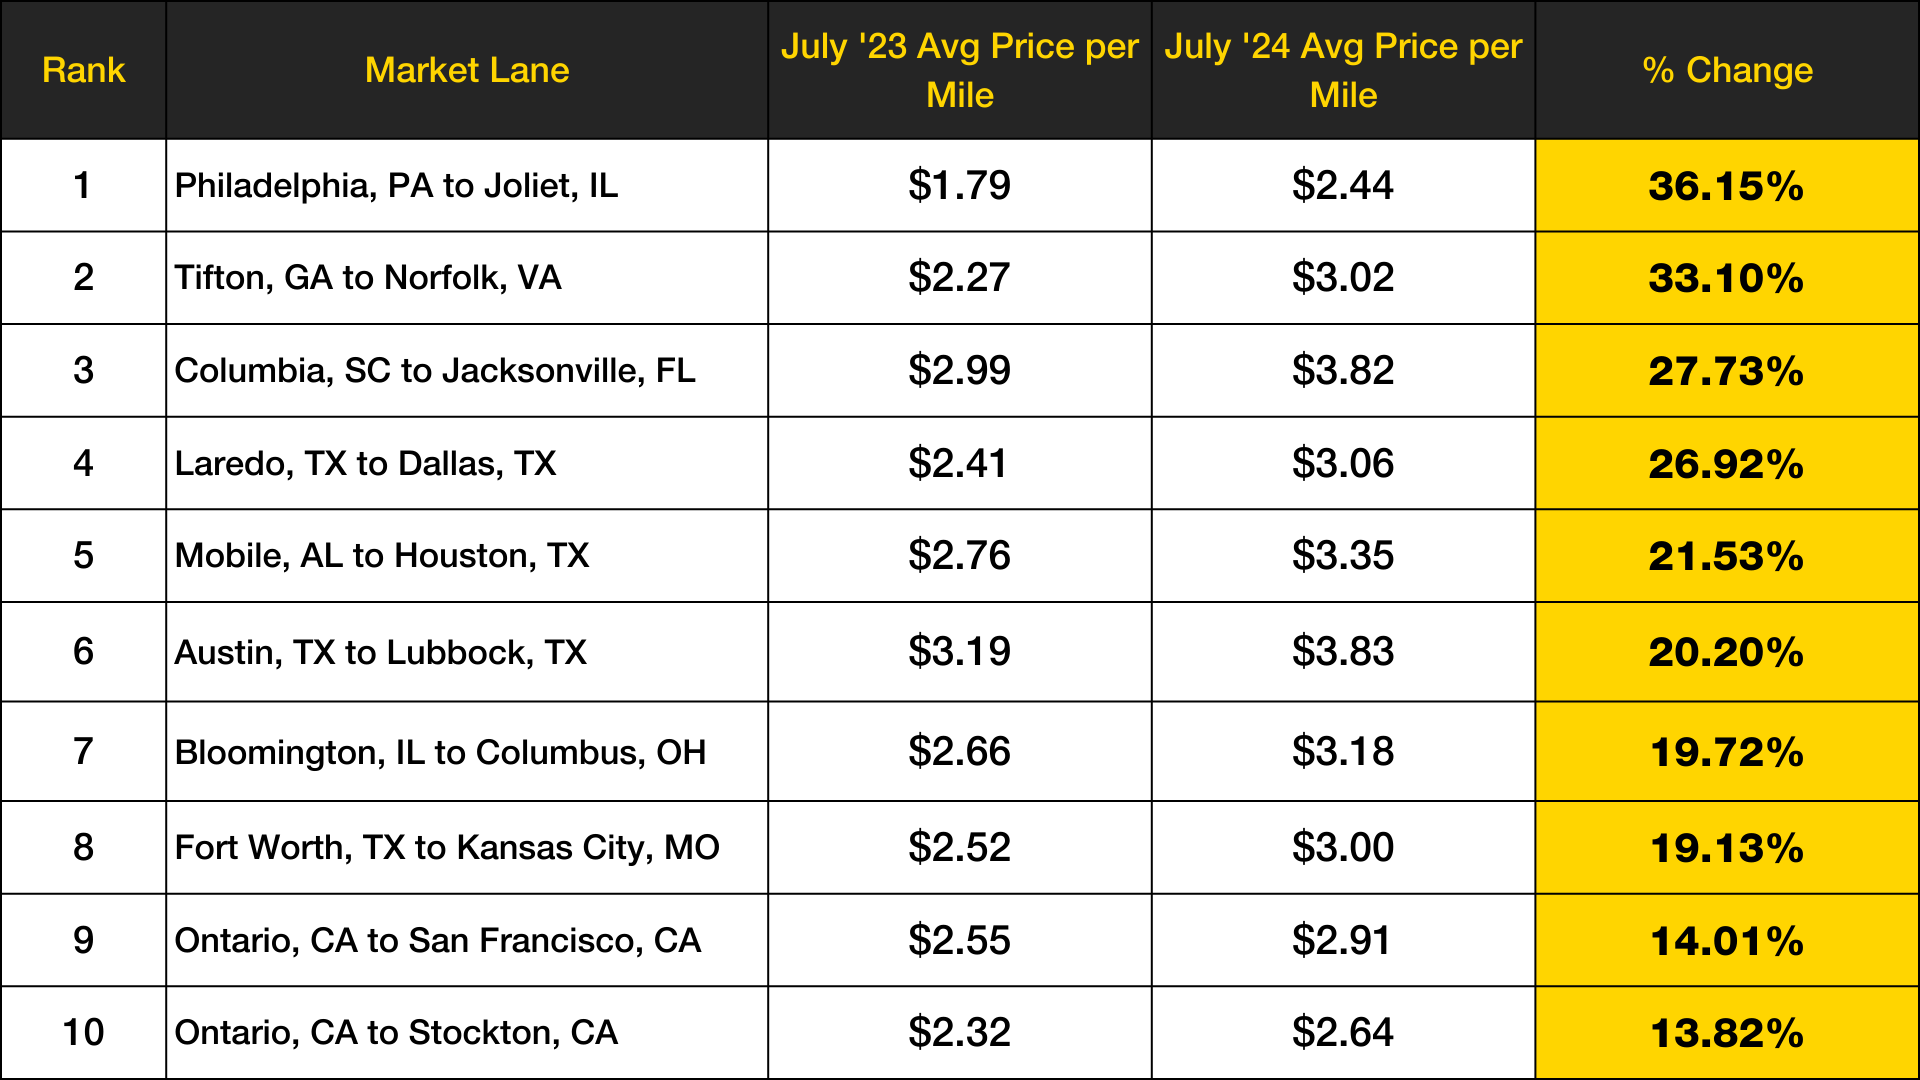
Task: Click the $3.82 price cell
Action: [1343, 371]
